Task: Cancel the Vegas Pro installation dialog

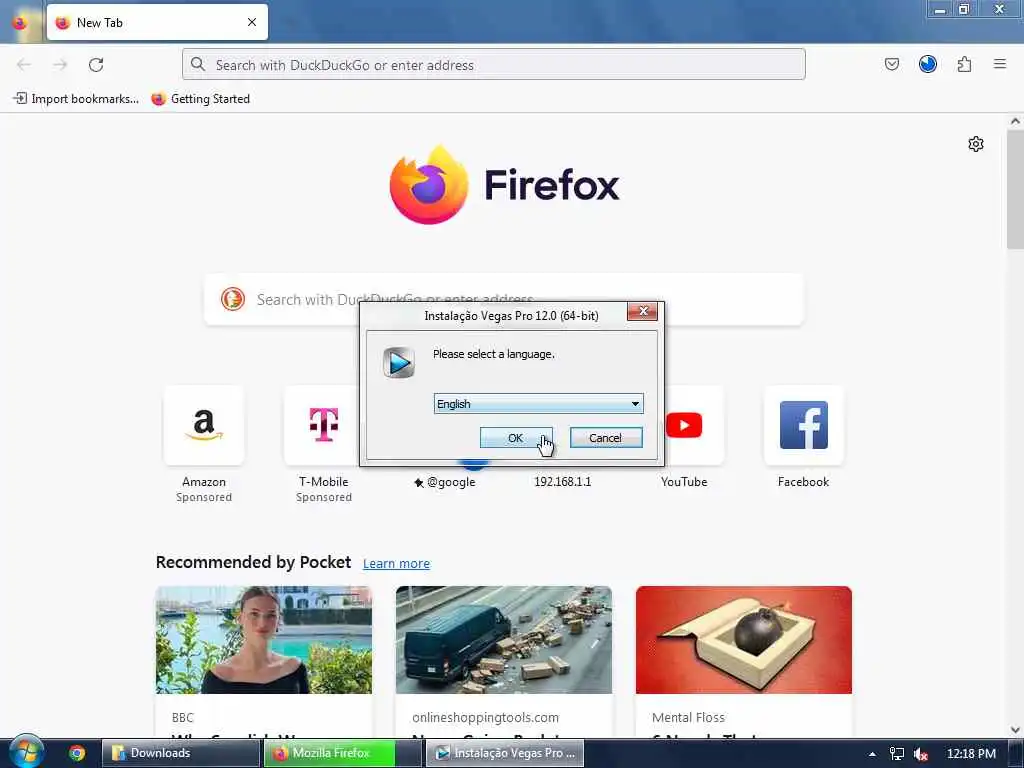Action: pos(605,438)
